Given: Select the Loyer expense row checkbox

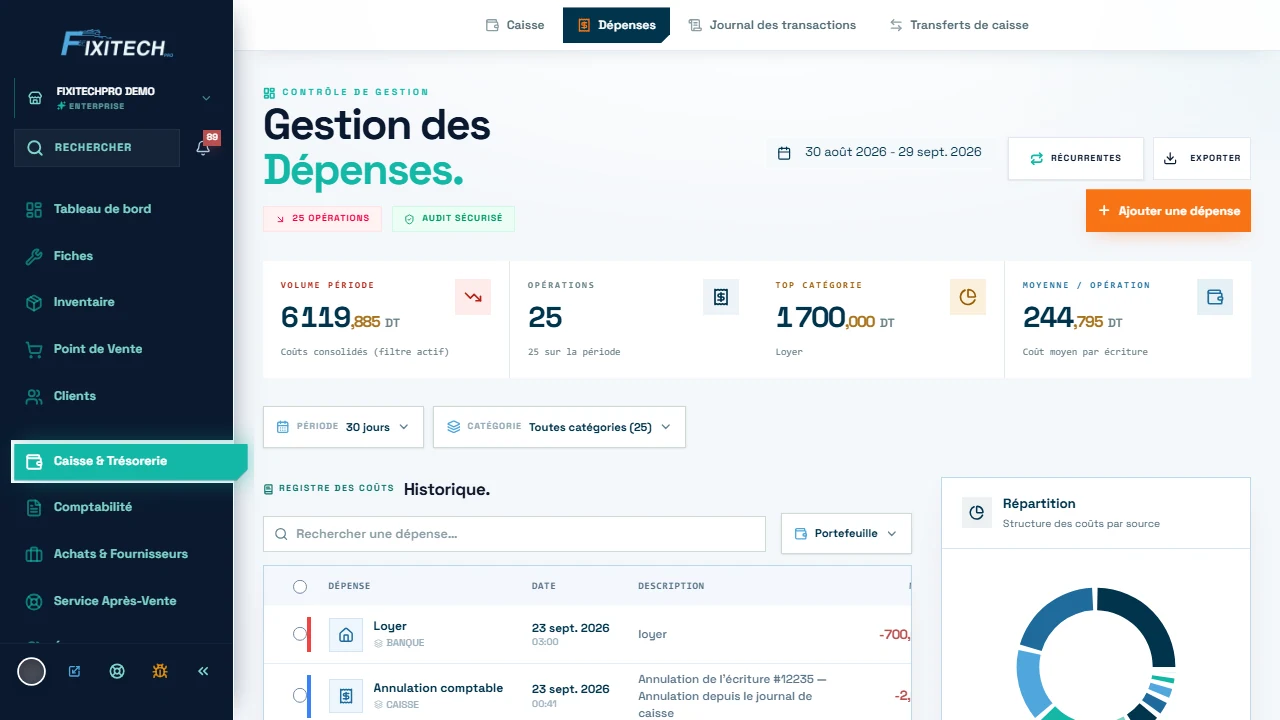Looking at the screenshot, I should (300, 634).
